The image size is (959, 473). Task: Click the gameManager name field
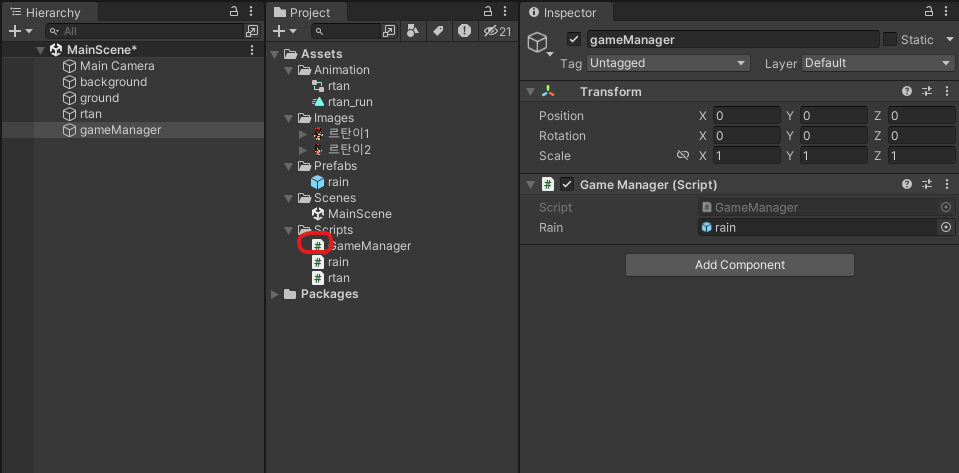(733, 40)
